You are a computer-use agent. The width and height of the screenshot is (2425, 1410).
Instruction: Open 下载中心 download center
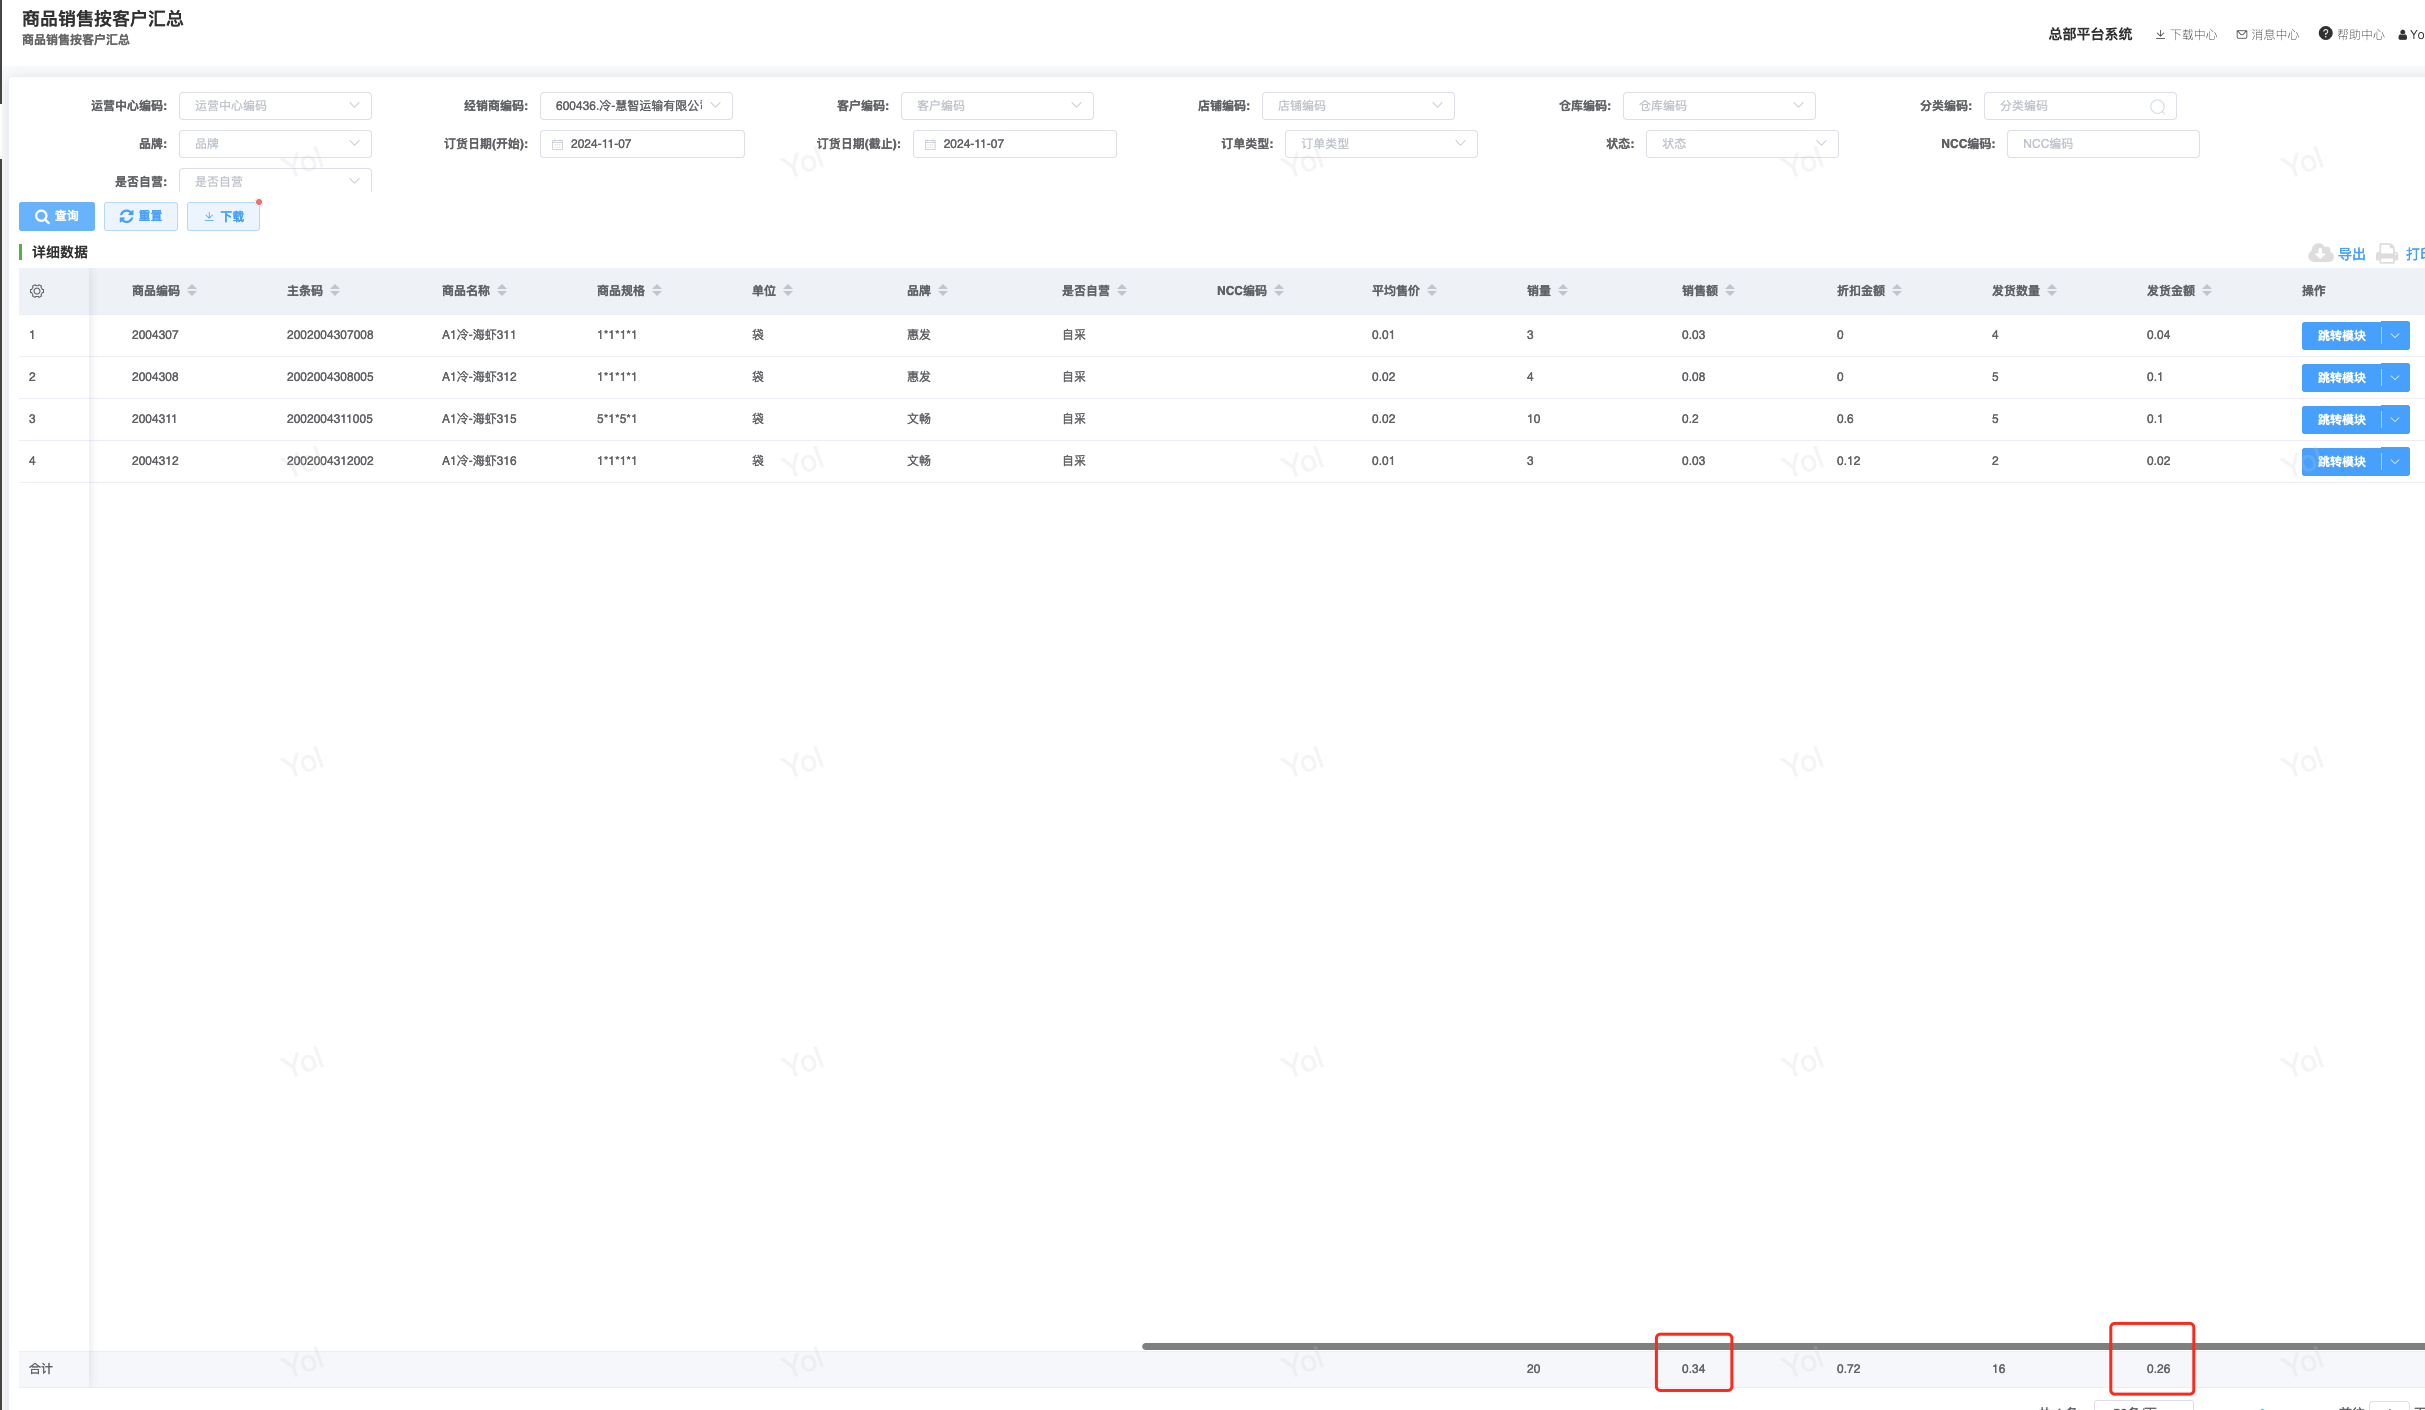click(2186, 35)
